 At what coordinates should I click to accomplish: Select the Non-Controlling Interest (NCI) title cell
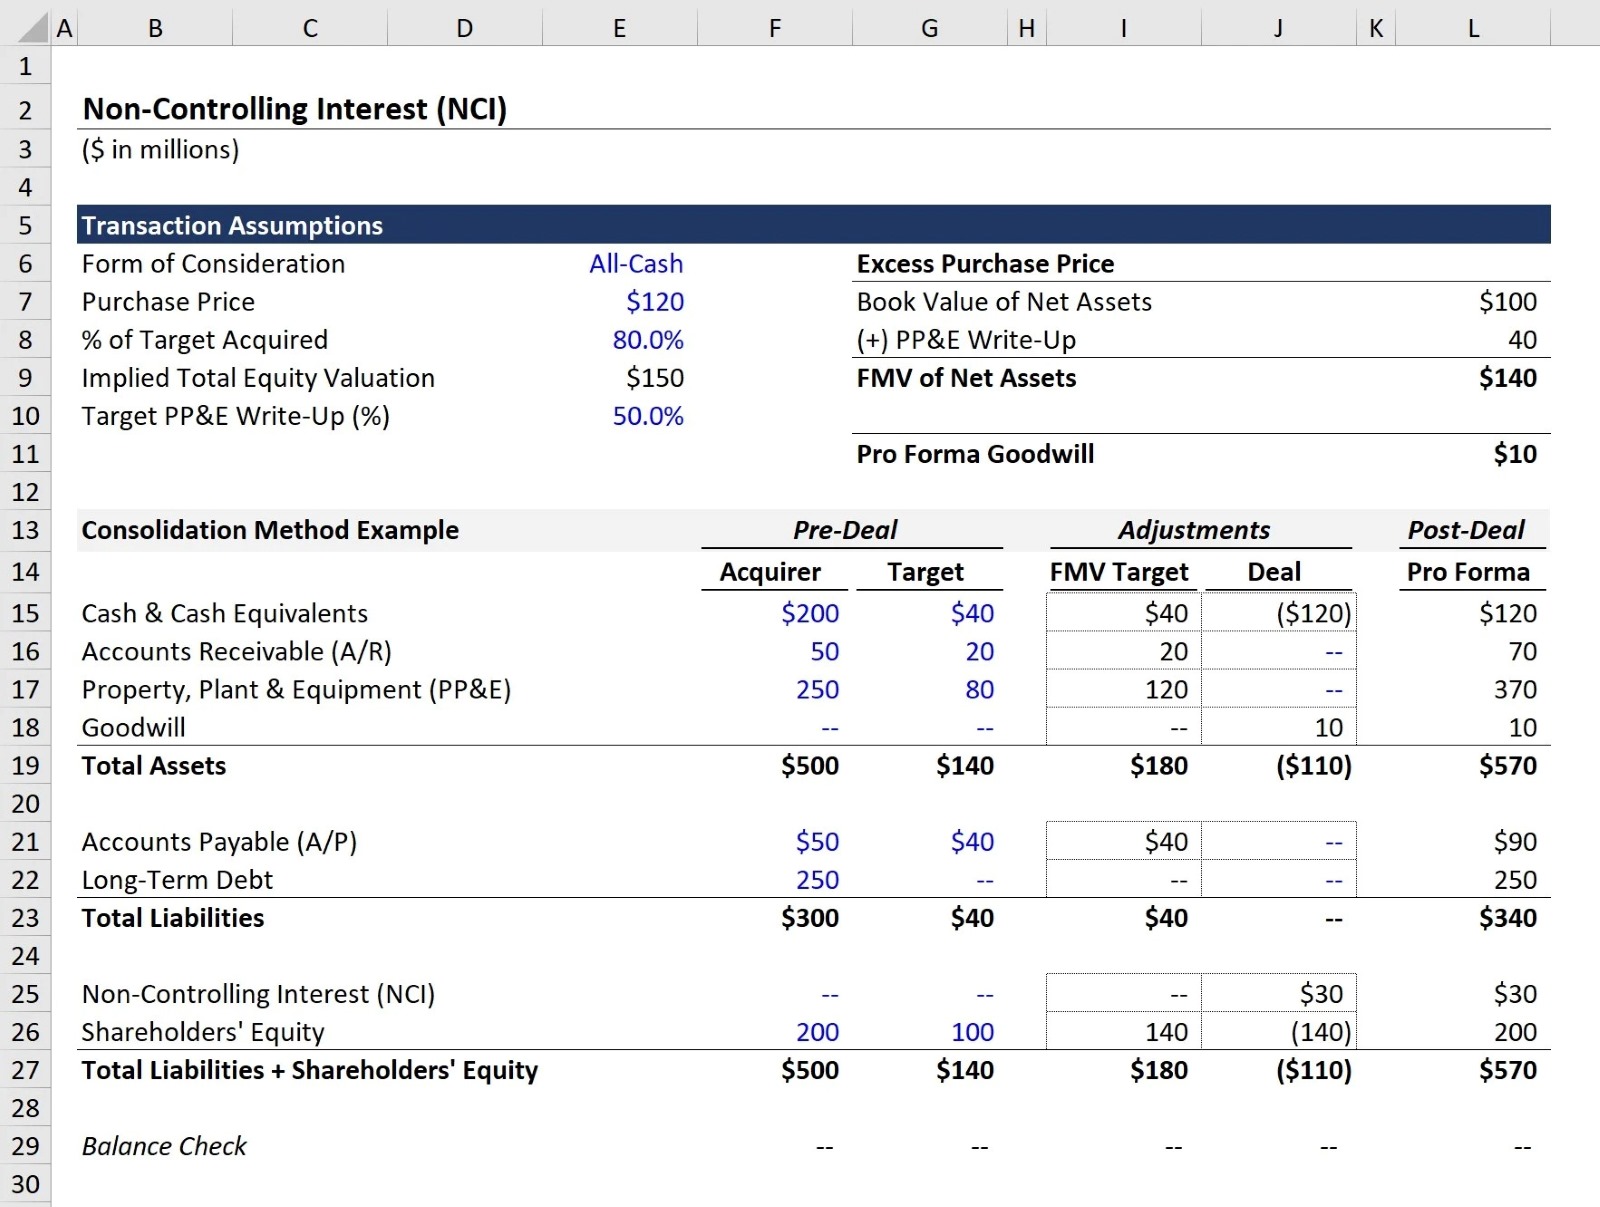click(294, 109)
